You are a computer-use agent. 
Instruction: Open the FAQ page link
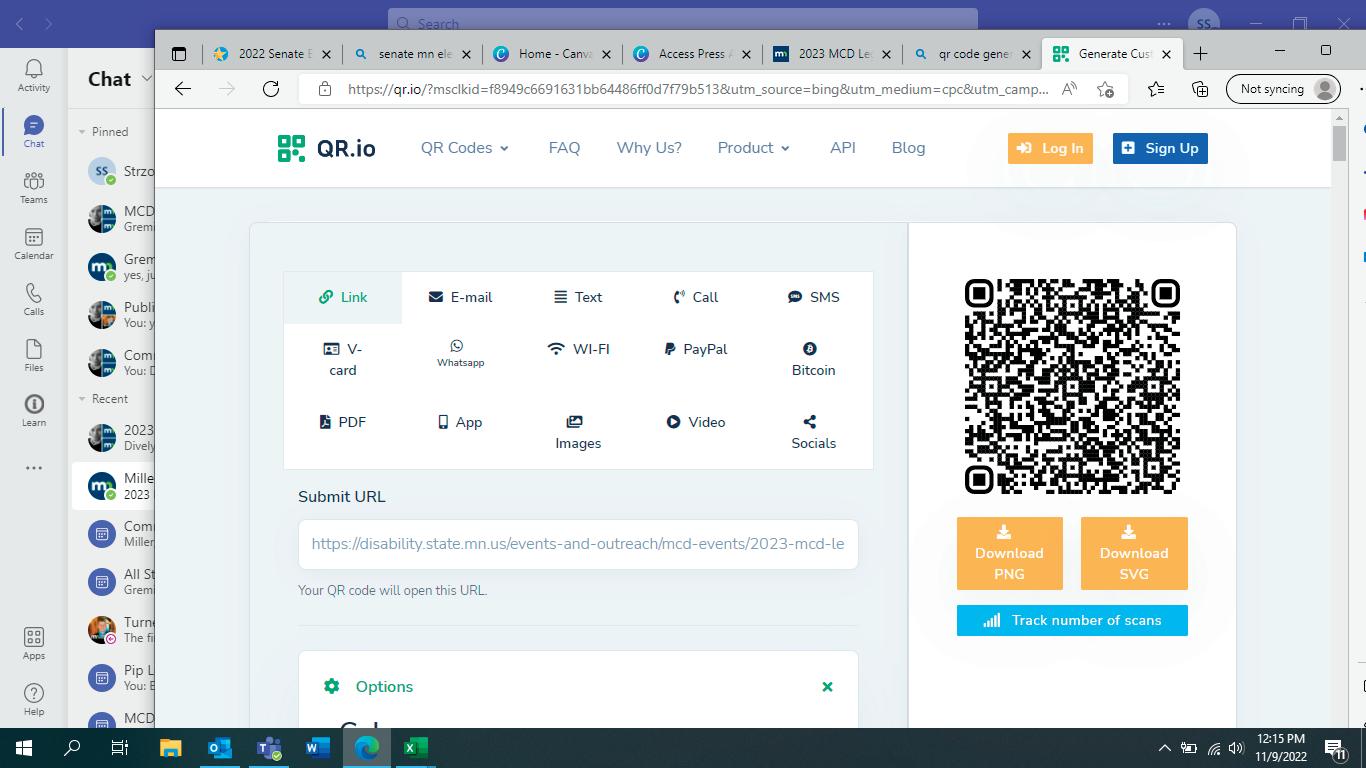click(x=564, y=148)
